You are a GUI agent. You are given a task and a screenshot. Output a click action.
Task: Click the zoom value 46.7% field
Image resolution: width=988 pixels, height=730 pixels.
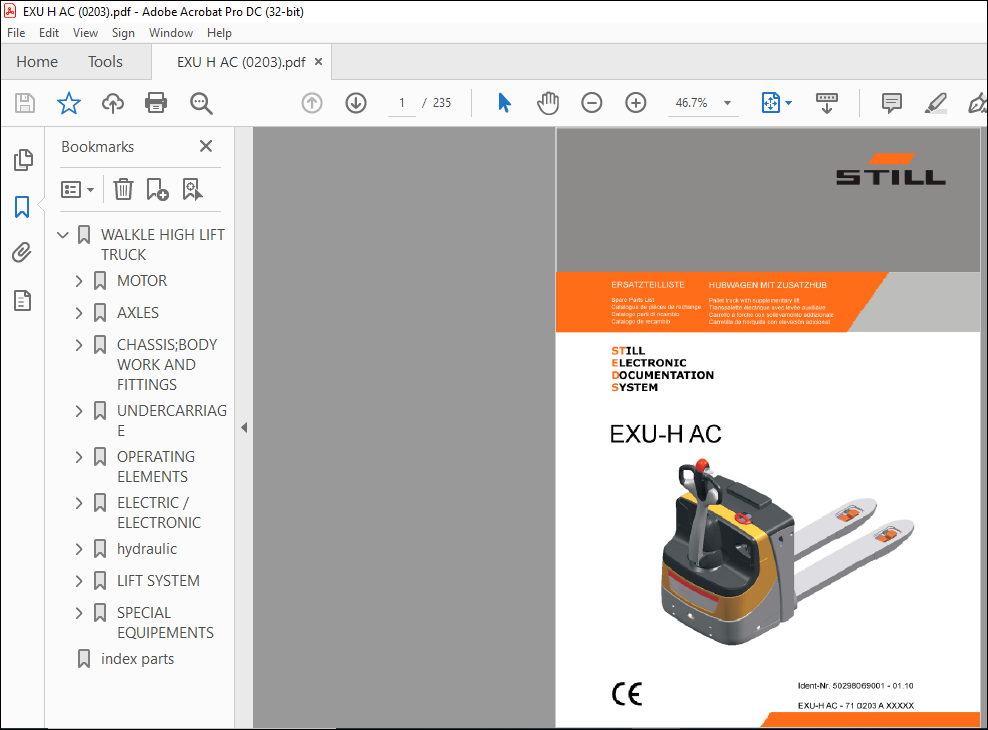(691, 103)
